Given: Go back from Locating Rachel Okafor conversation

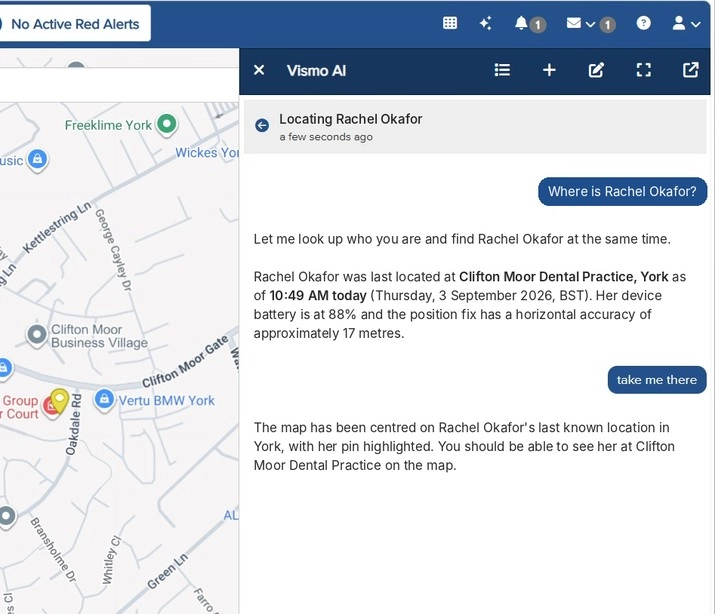Looking at the screenshot, I should 262,125.
